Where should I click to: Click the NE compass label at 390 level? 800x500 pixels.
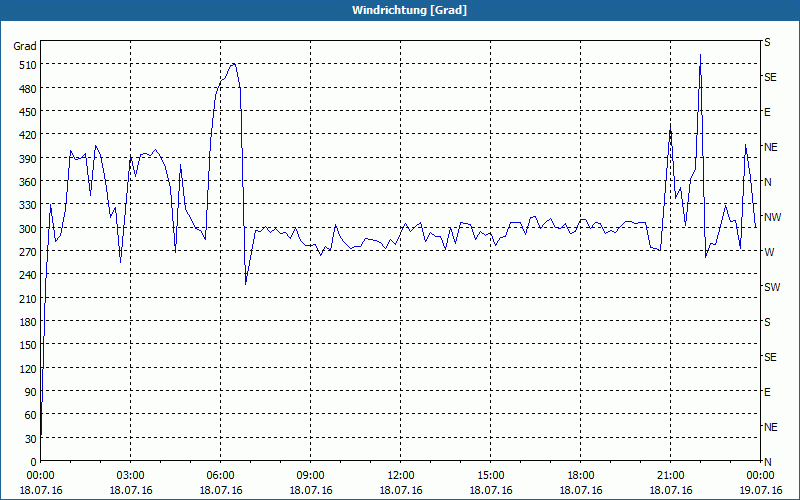coord(770,147)
